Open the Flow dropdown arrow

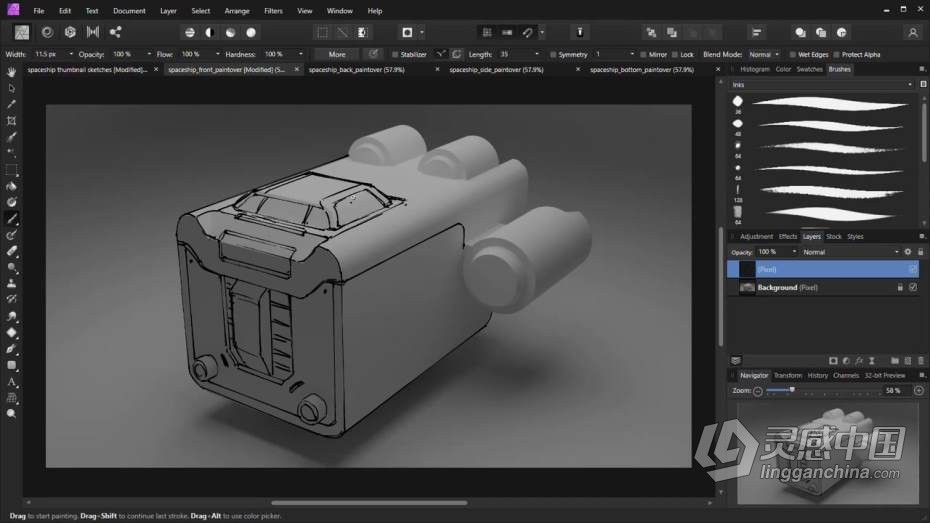[x=218, y=54]
